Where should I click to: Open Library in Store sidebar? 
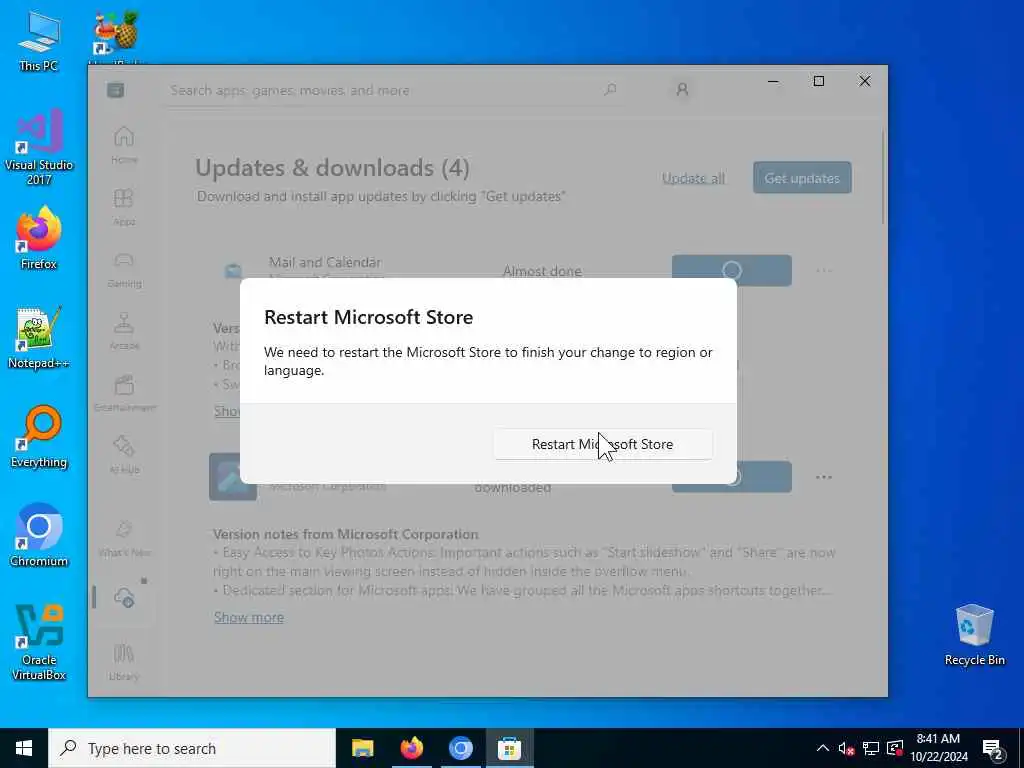tap(124, 662)
